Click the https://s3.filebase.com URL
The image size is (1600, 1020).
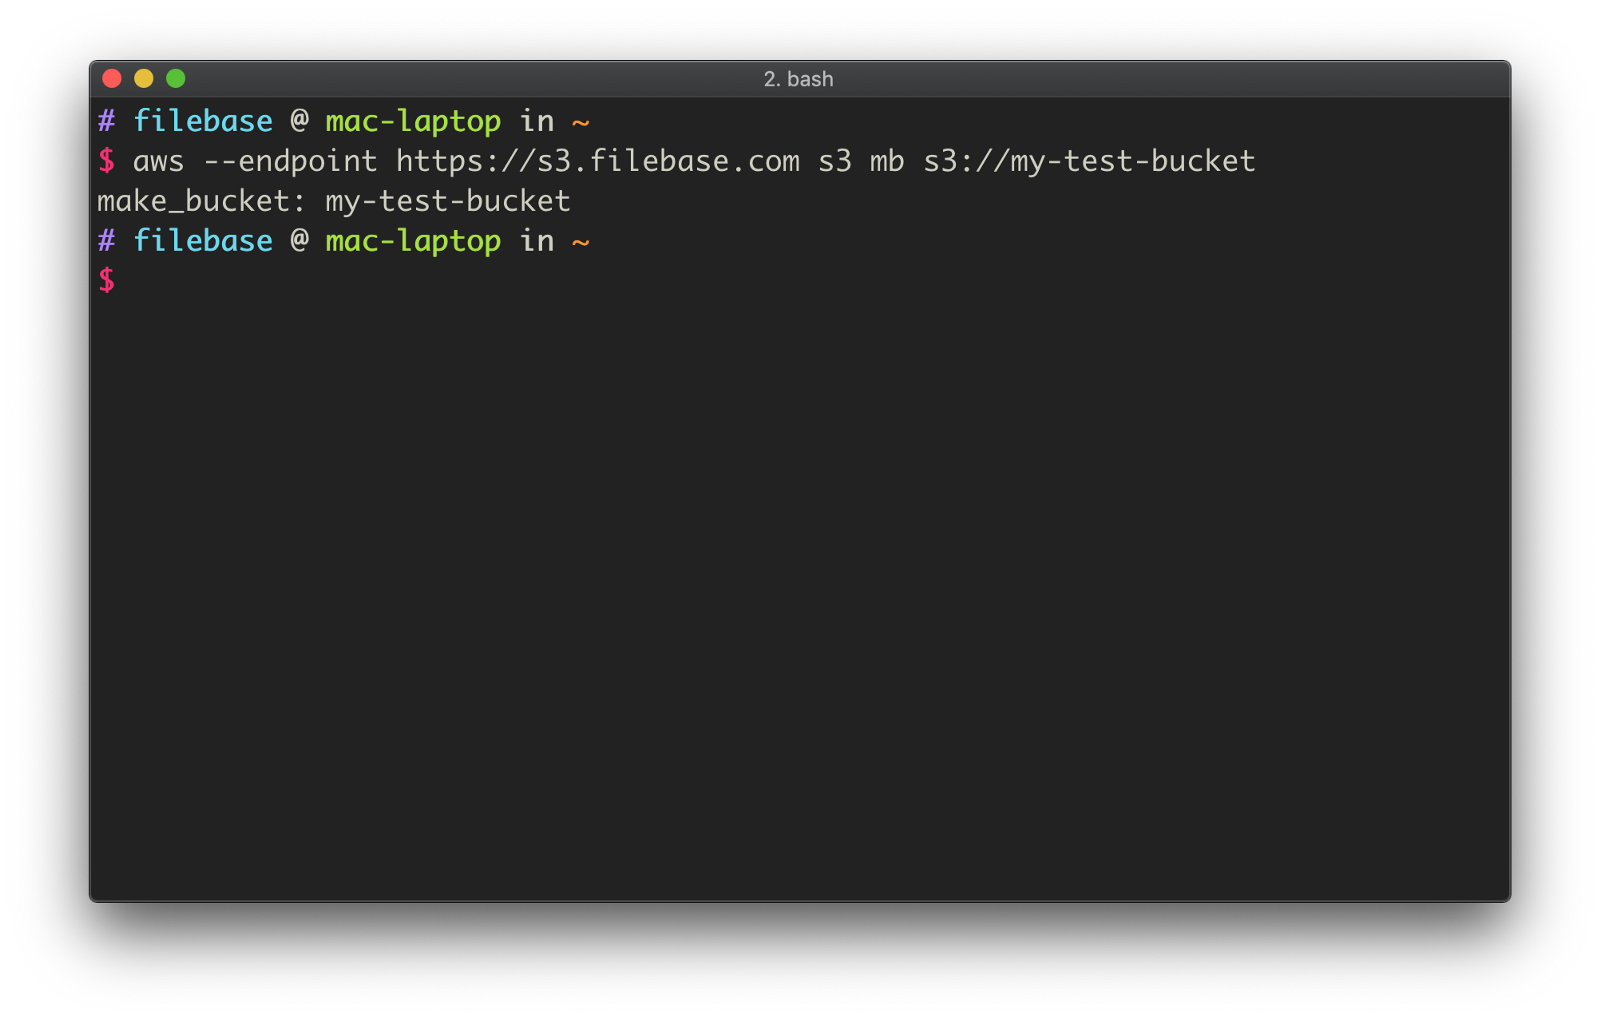coord(598,161)
